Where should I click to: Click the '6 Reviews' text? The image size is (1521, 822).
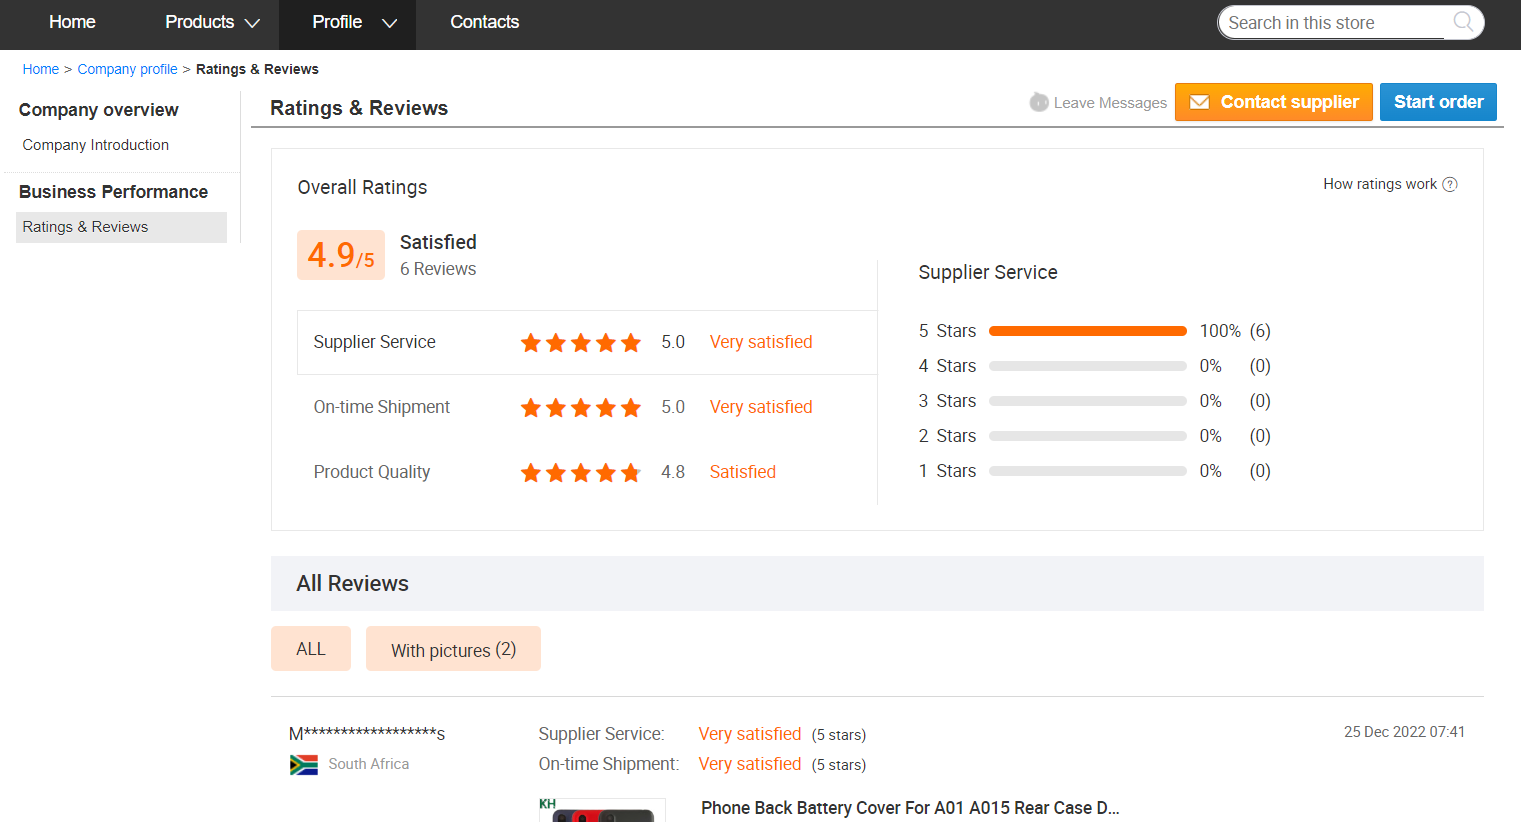tap(438, 269)
